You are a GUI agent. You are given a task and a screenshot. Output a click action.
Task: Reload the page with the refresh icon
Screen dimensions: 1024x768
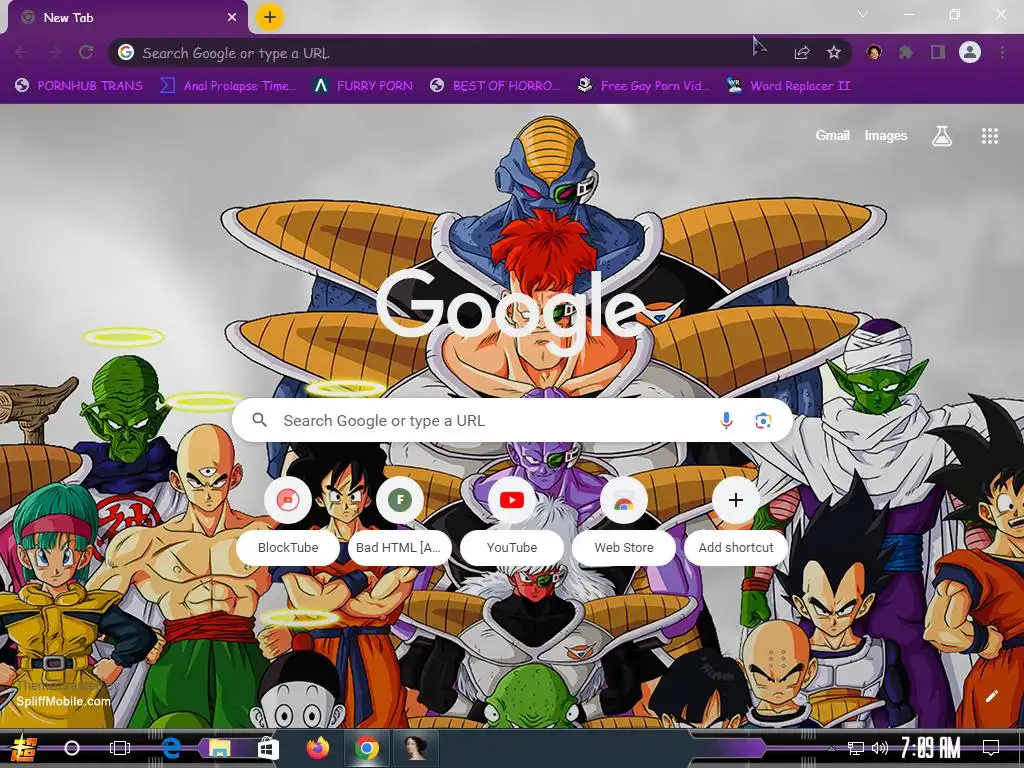pyautogui.click(x=86, y=52)
